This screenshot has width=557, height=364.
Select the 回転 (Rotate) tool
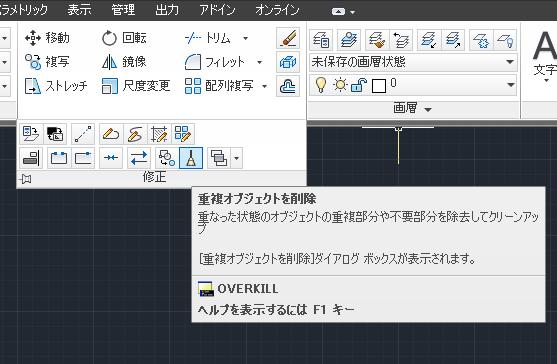point(124,38)
